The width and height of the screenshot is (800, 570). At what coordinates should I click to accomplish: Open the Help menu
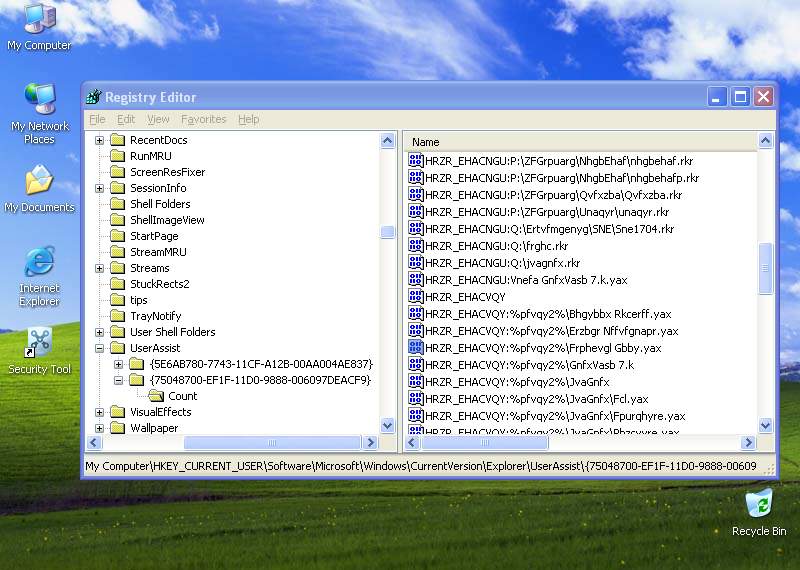[248, 119]
